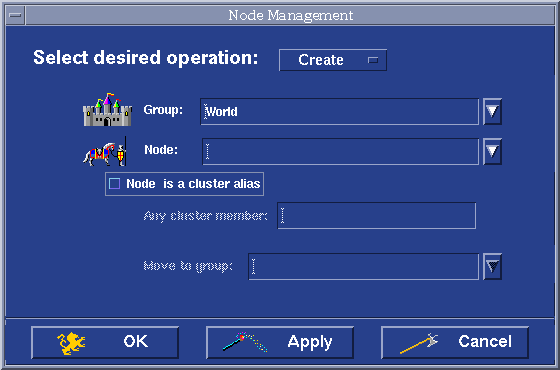
Task: Click the Node Management title bar
Action: pyautogui.click(x=290, y=15)
